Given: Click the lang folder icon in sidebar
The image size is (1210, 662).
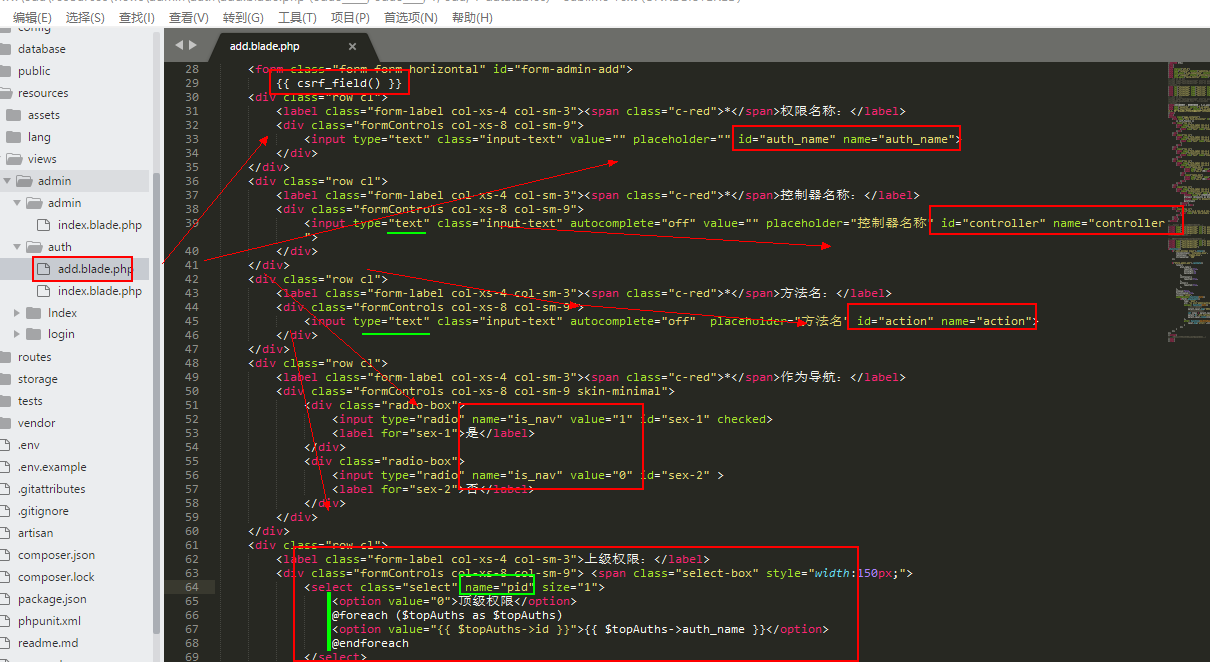Looking at the screenshot, I should [13, 137].
